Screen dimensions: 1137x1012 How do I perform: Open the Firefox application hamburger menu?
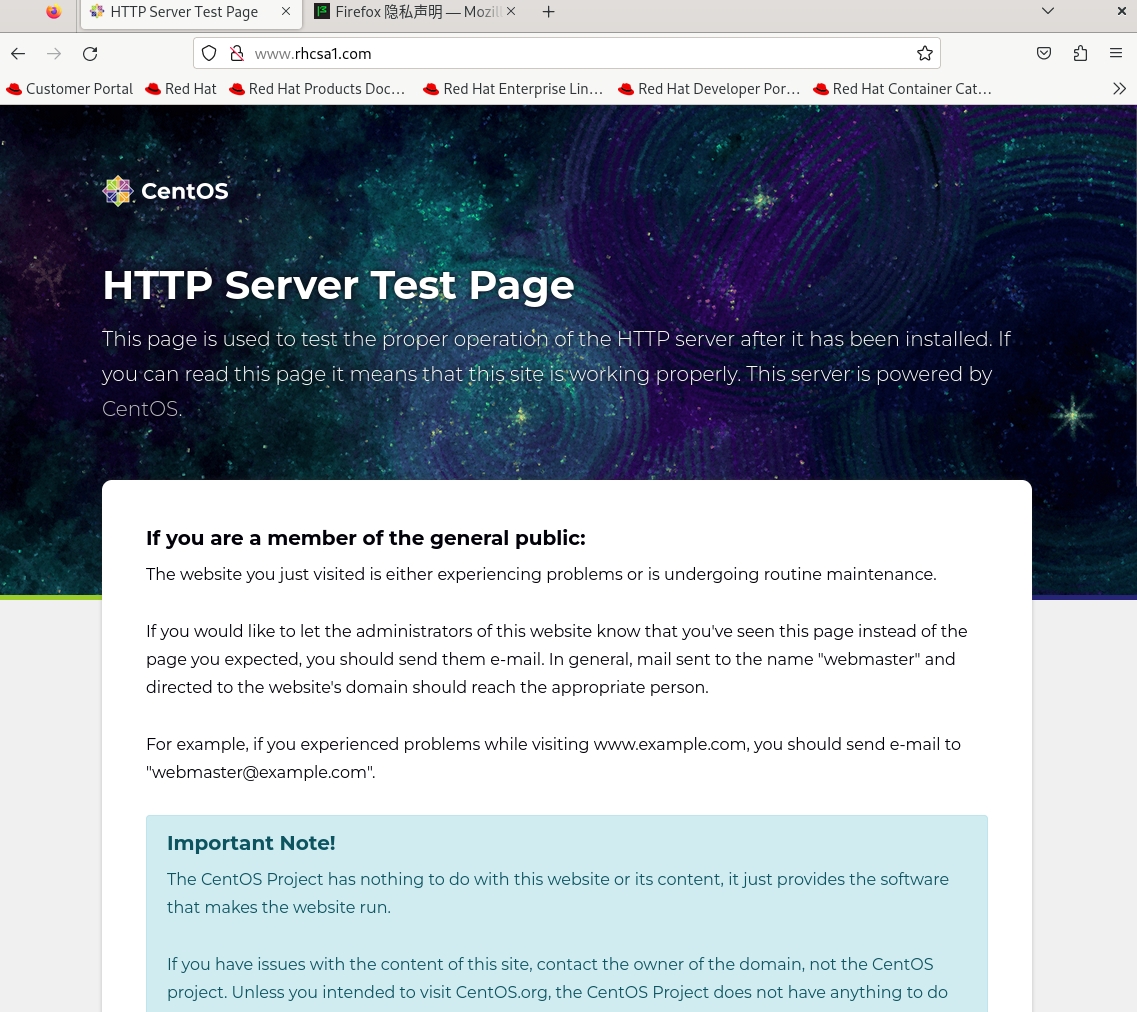pyautogui.click(x=1116, y=53)
